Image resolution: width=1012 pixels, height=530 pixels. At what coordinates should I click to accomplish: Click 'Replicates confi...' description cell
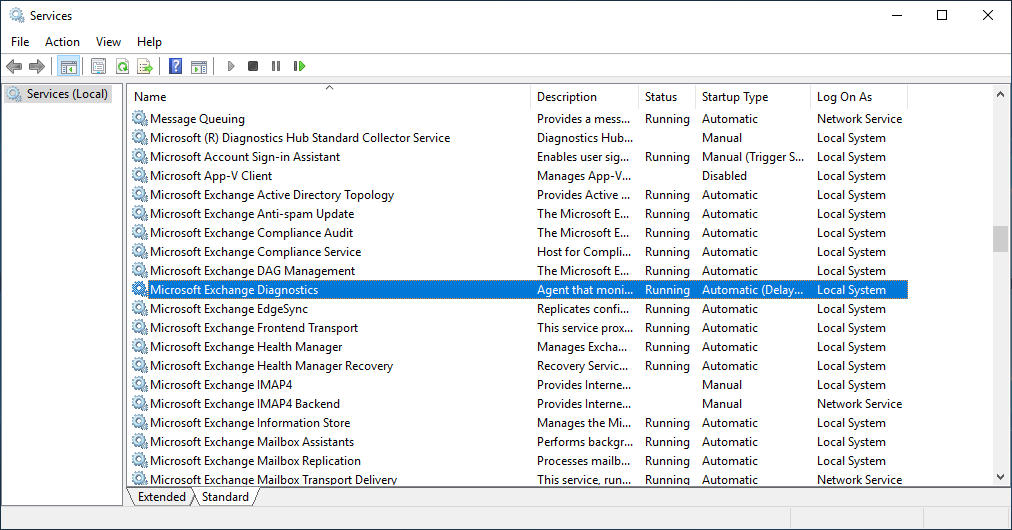point(583,309)
